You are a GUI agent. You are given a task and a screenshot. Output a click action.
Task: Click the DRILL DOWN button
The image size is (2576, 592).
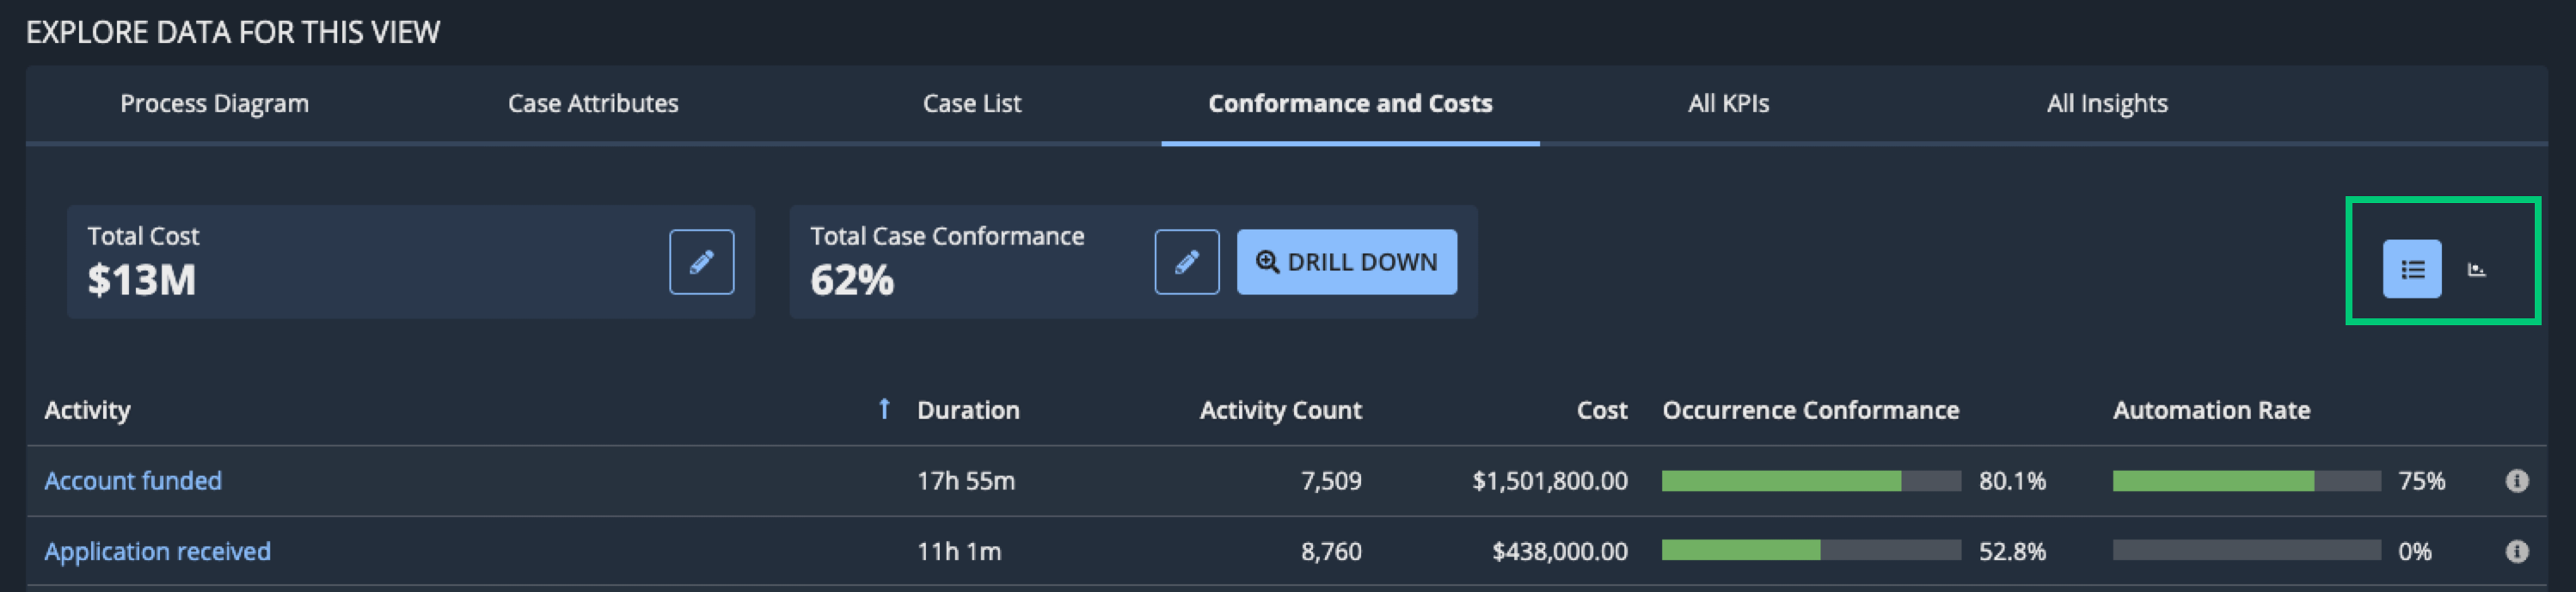[x=1346, y=262]
